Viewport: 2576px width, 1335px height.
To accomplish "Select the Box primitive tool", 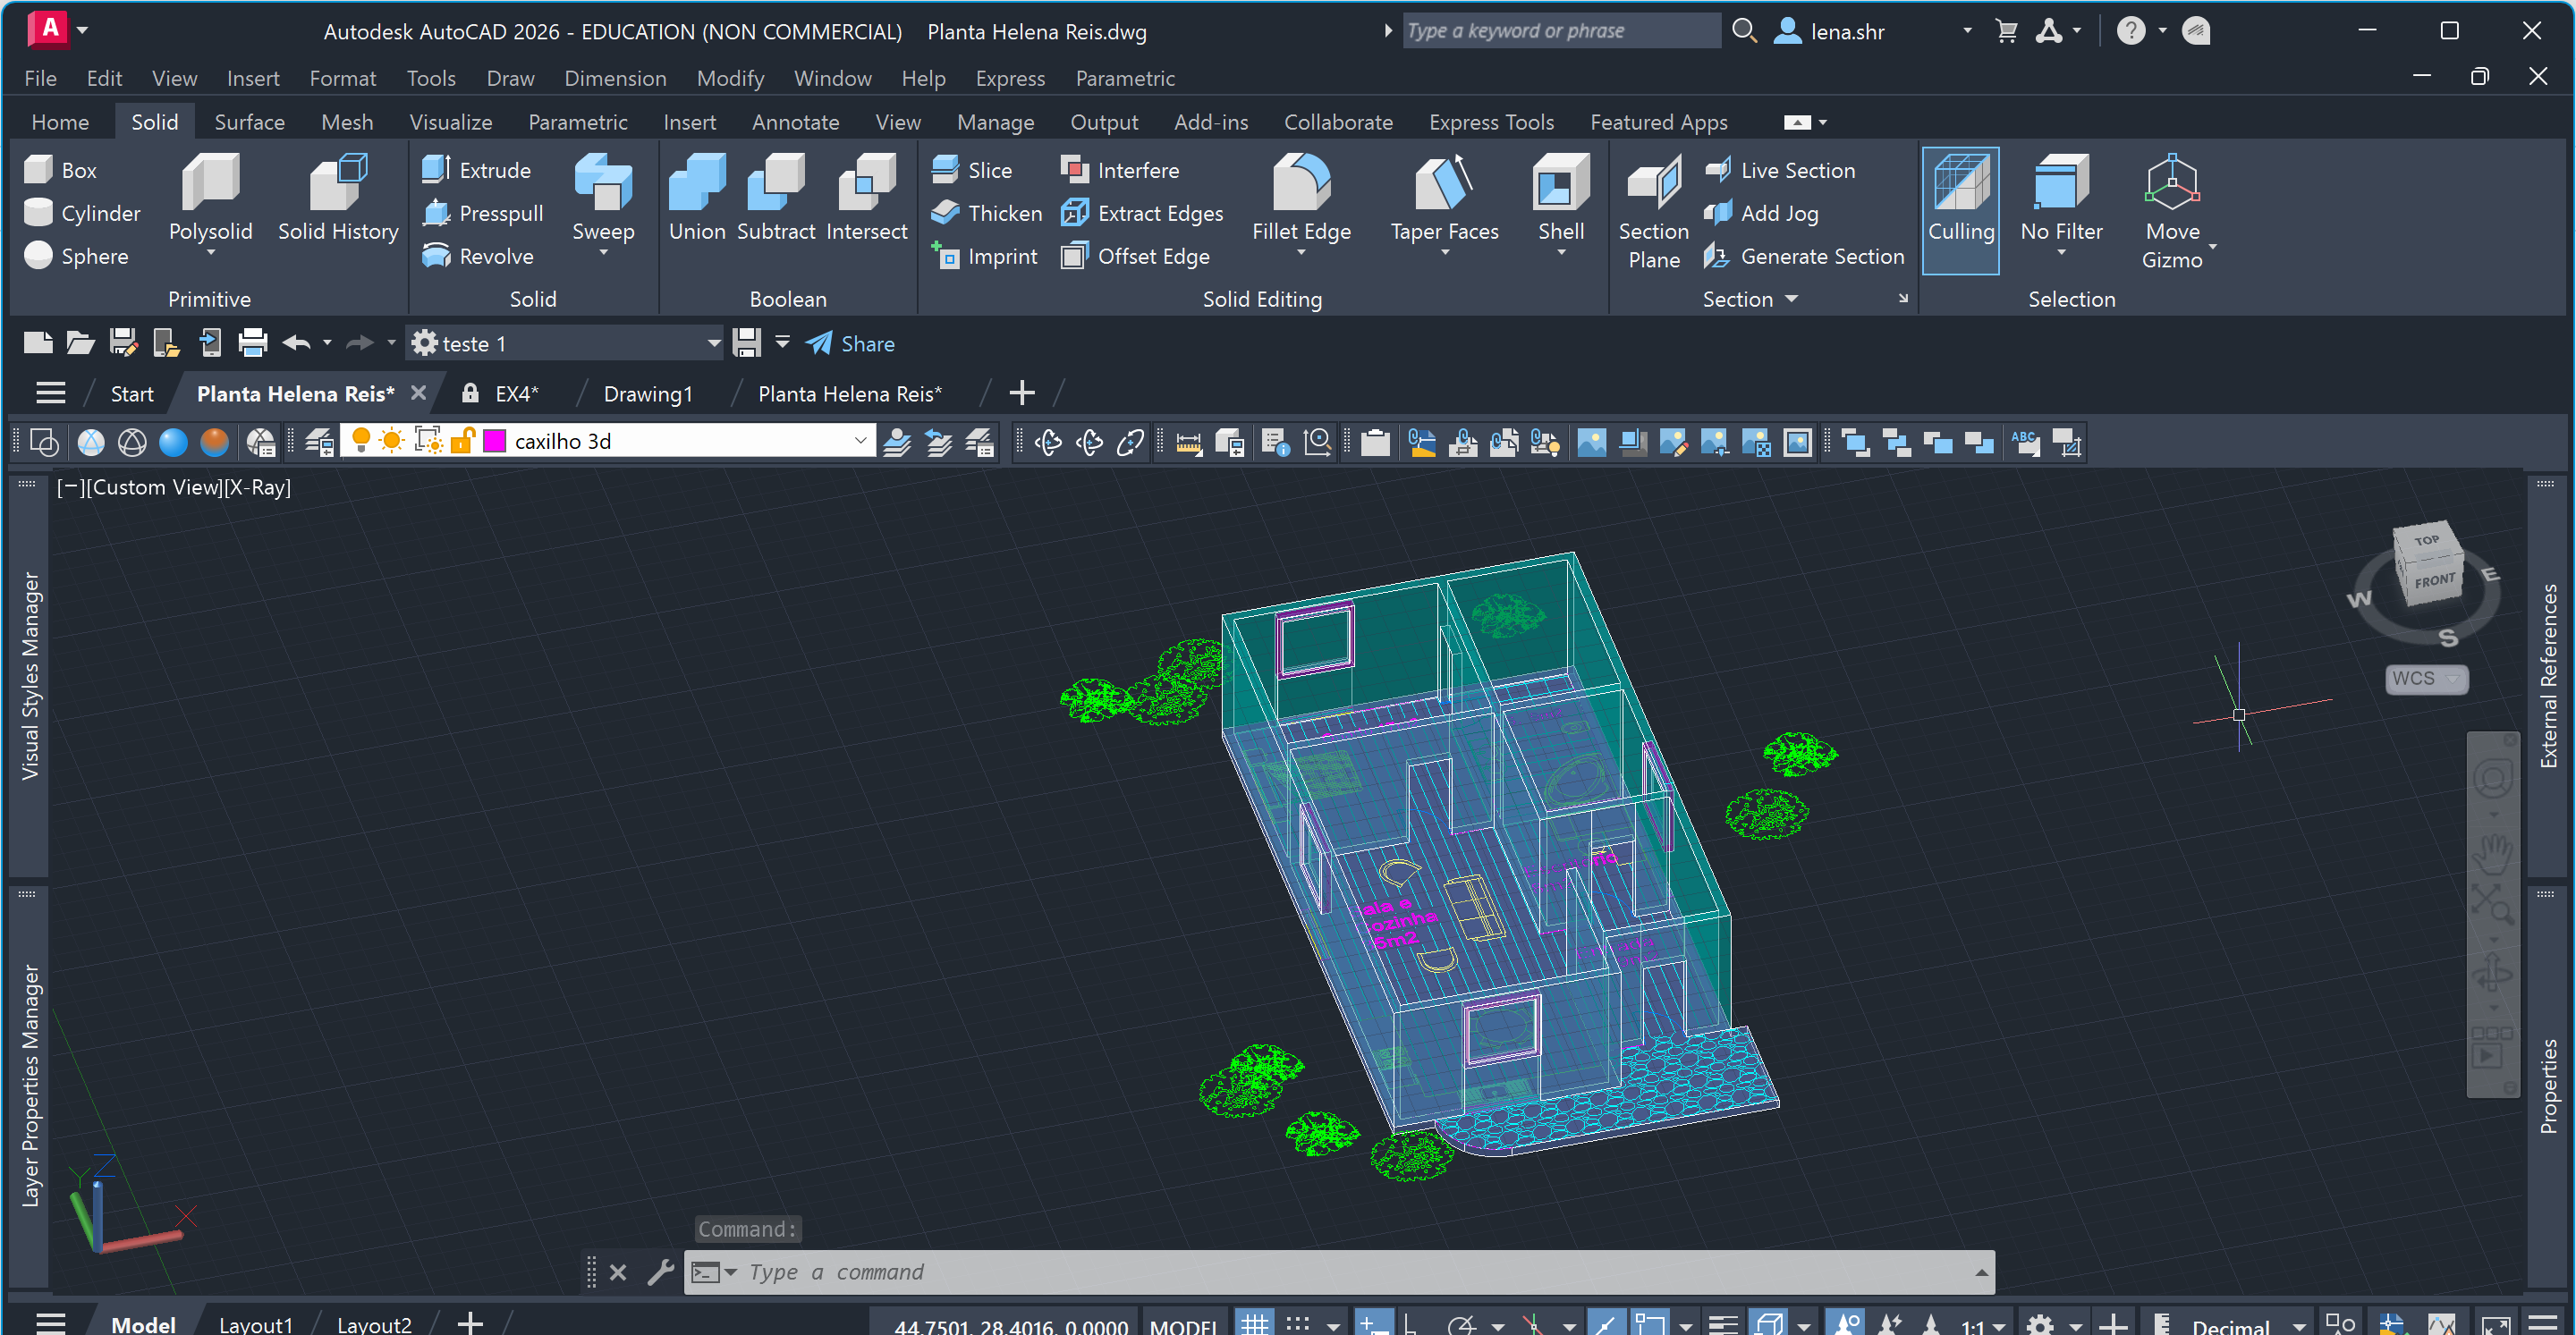I will coord(60,170).
